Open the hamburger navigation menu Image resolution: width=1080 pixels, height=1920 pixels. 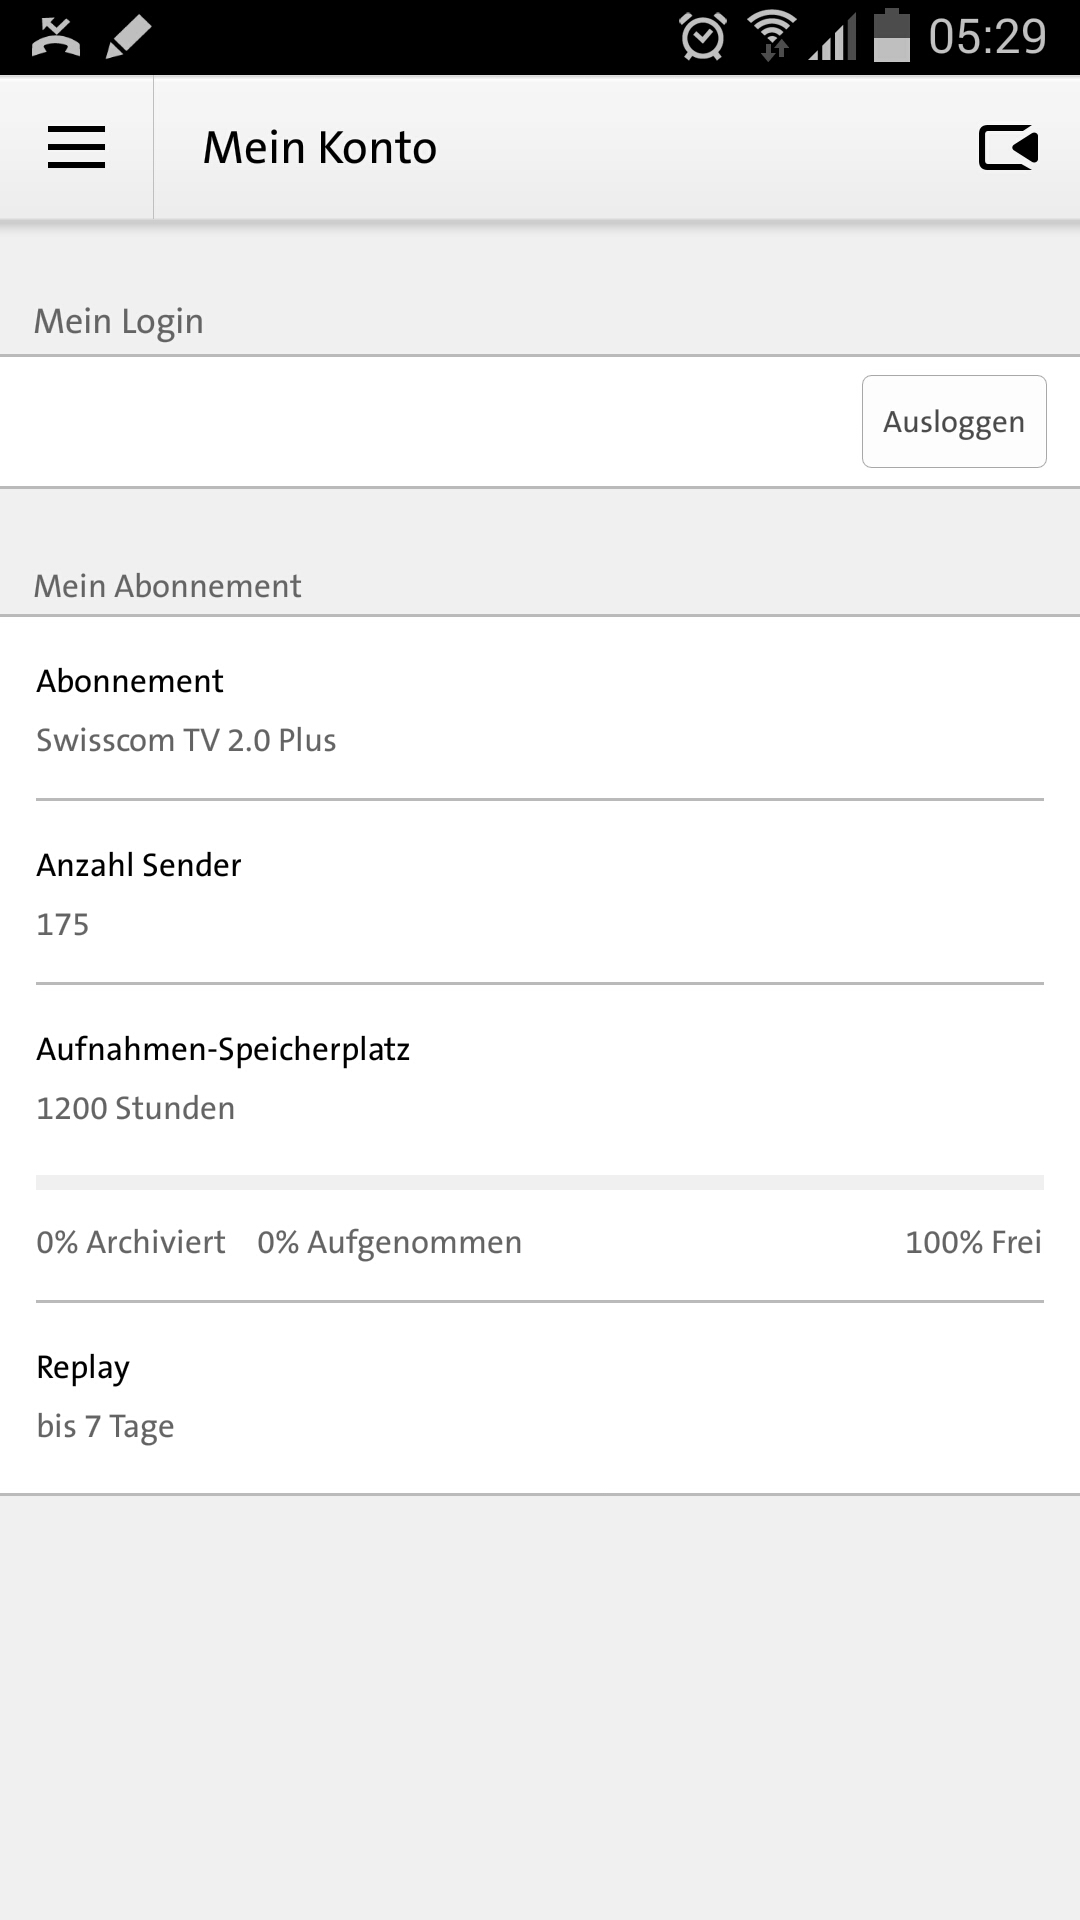[76, 148]
